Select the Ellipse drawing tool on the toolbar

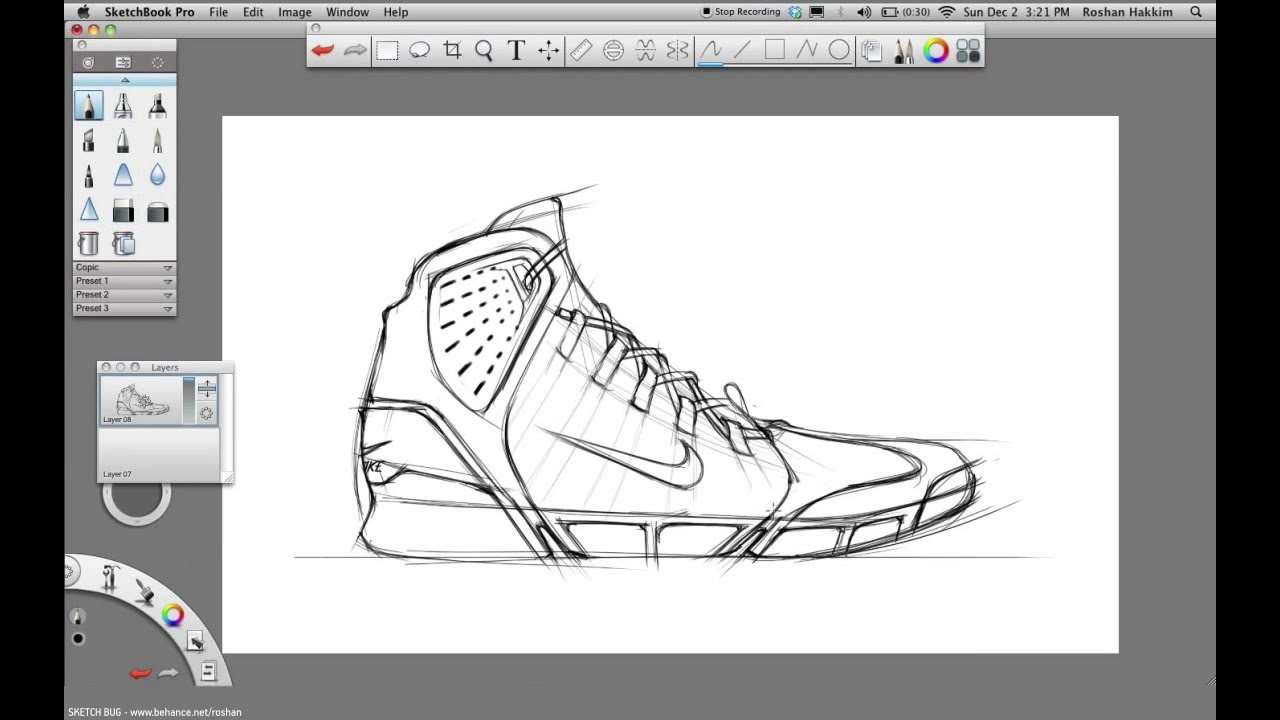coord(840,49)
